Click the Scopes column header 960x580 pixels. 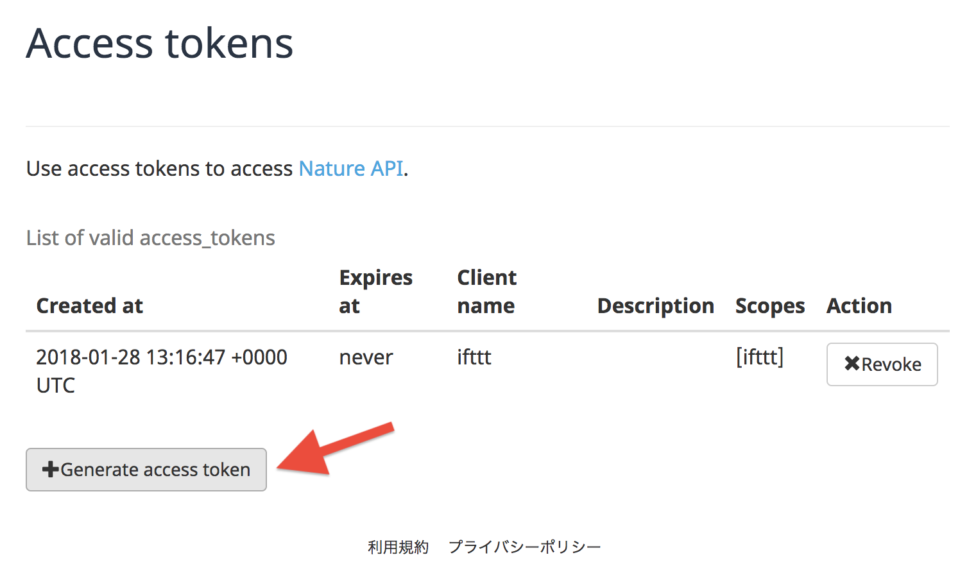tap(770, 306)
